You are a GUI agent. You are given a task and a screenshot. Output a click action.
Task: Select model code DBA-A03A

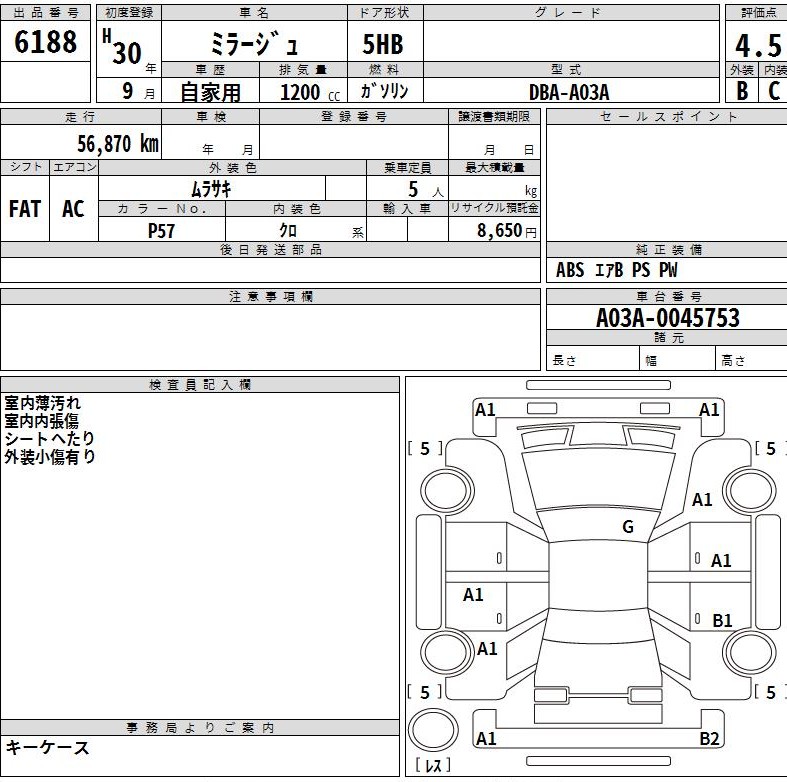click(569, 92)
